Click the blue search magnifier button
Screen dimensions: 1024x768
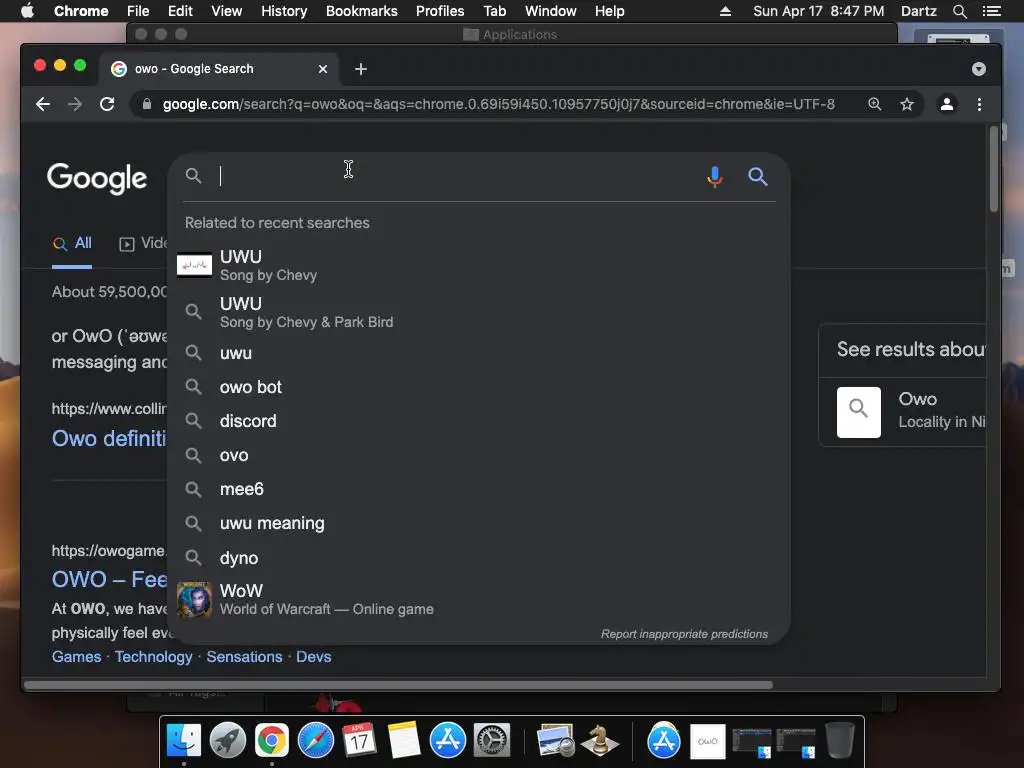coord(758,176)
